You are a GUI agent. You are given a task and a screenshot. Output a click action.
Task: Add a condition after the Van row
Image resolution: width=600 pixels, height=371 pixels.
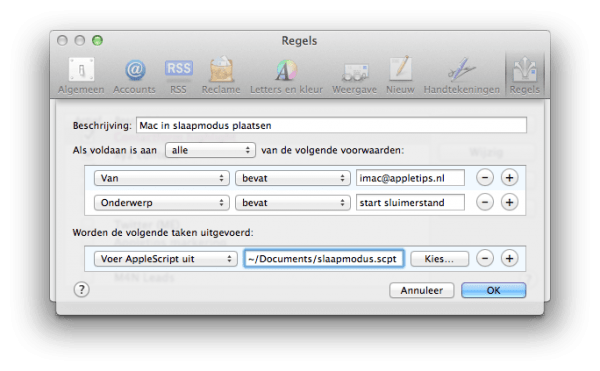click(509, 178)
